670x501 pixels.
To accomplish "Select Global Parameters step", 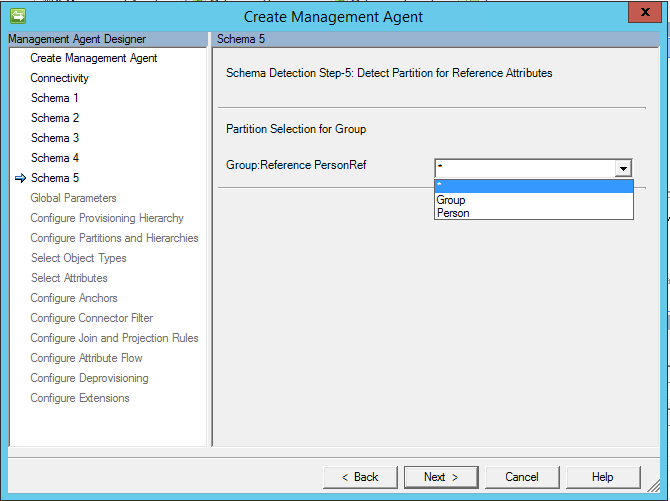I will 73,198.
